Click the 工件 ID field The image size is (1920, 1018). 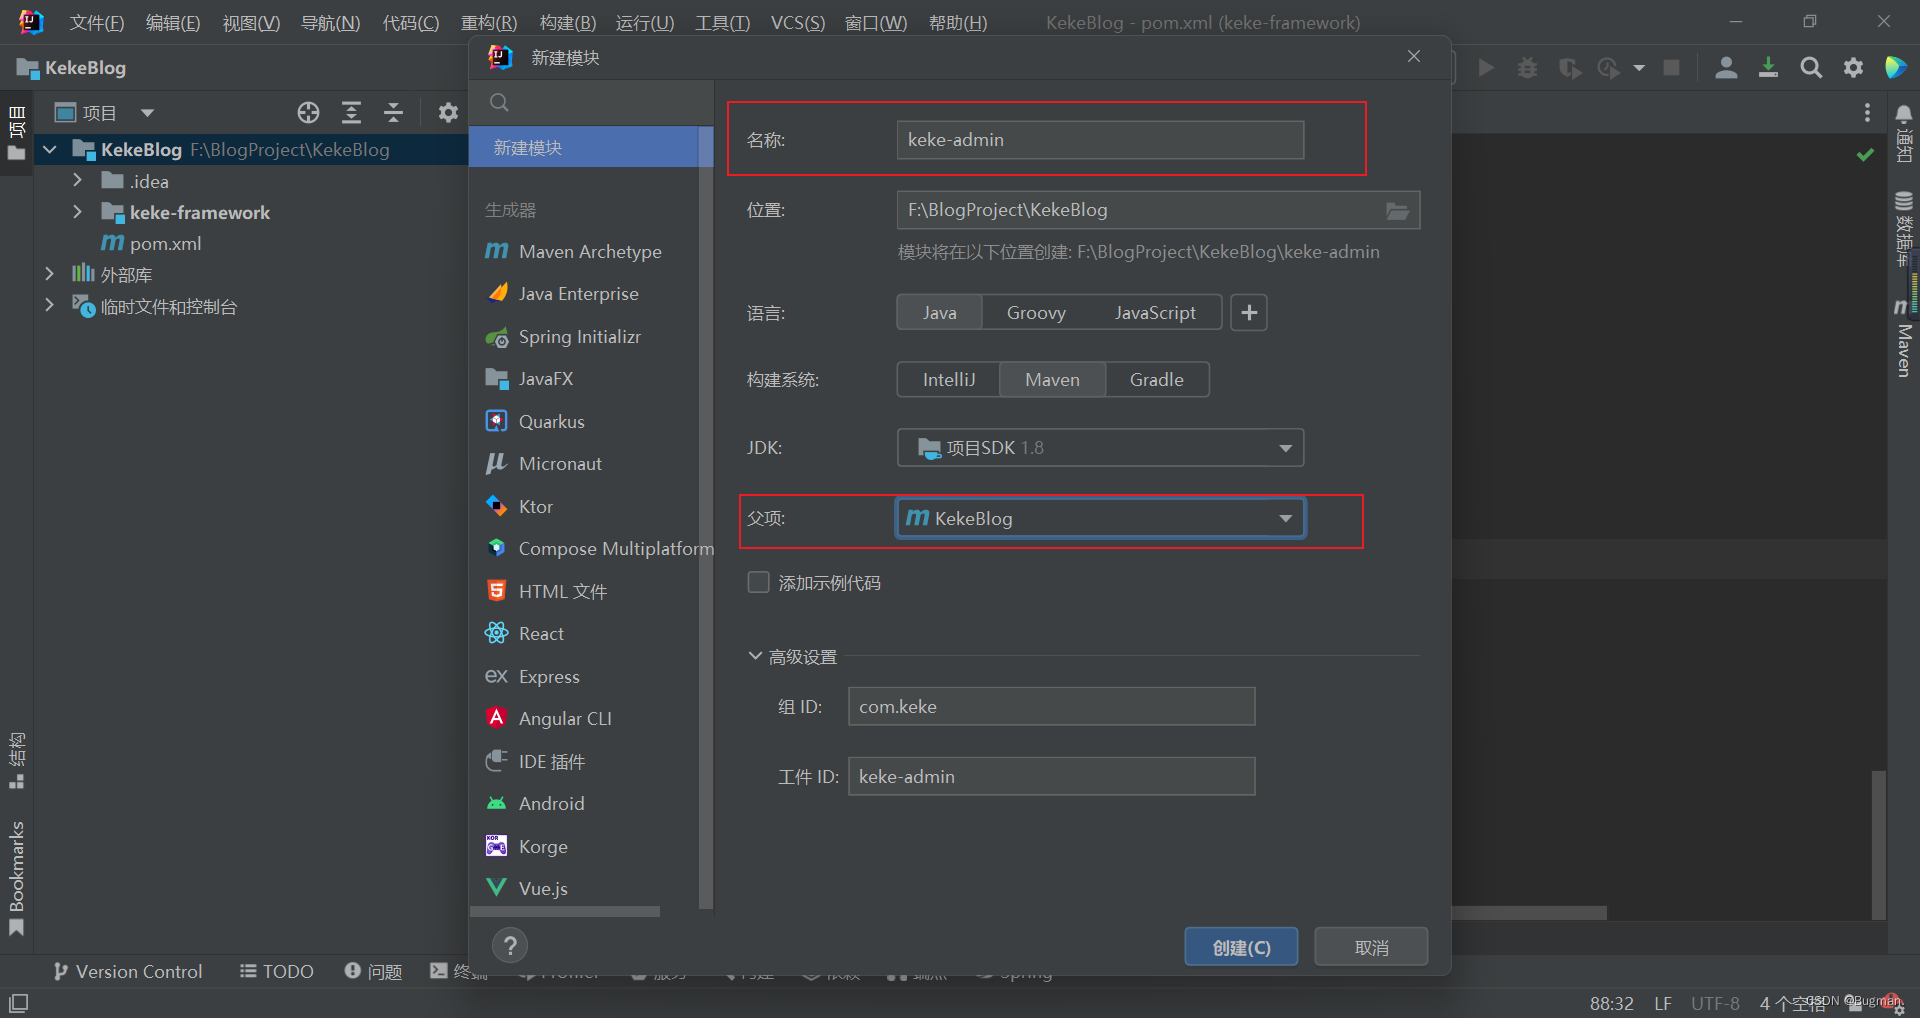1051,777
